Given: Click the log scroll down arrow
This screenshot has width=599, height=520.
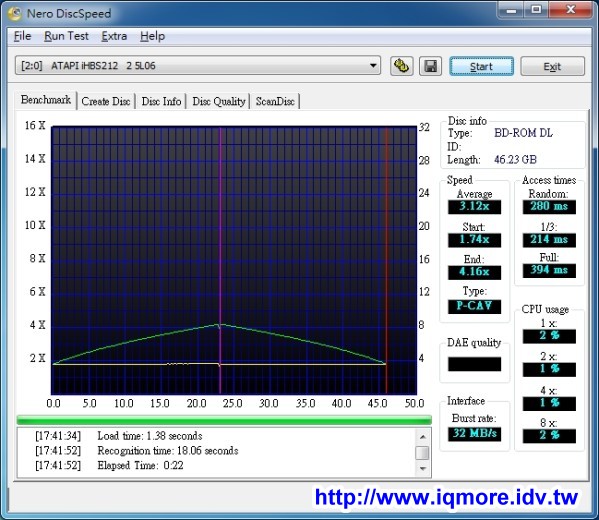Looking at the screenshot, I should 423,468.
